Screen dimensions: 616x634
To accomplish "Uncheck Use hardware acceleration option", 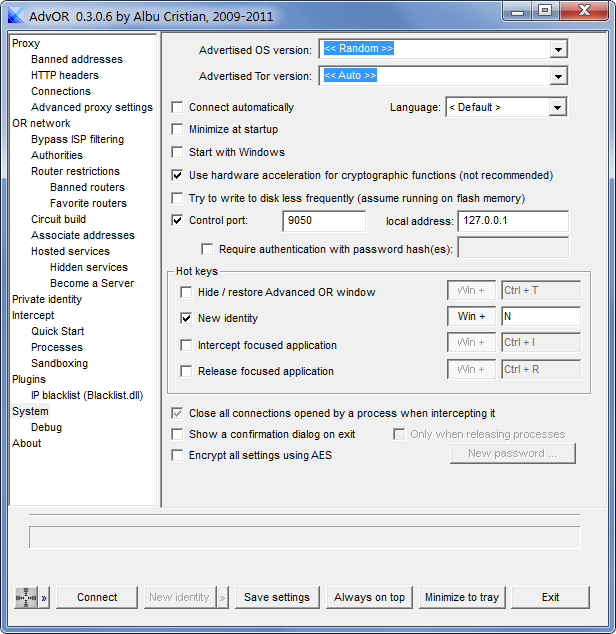I will point(177,175).
